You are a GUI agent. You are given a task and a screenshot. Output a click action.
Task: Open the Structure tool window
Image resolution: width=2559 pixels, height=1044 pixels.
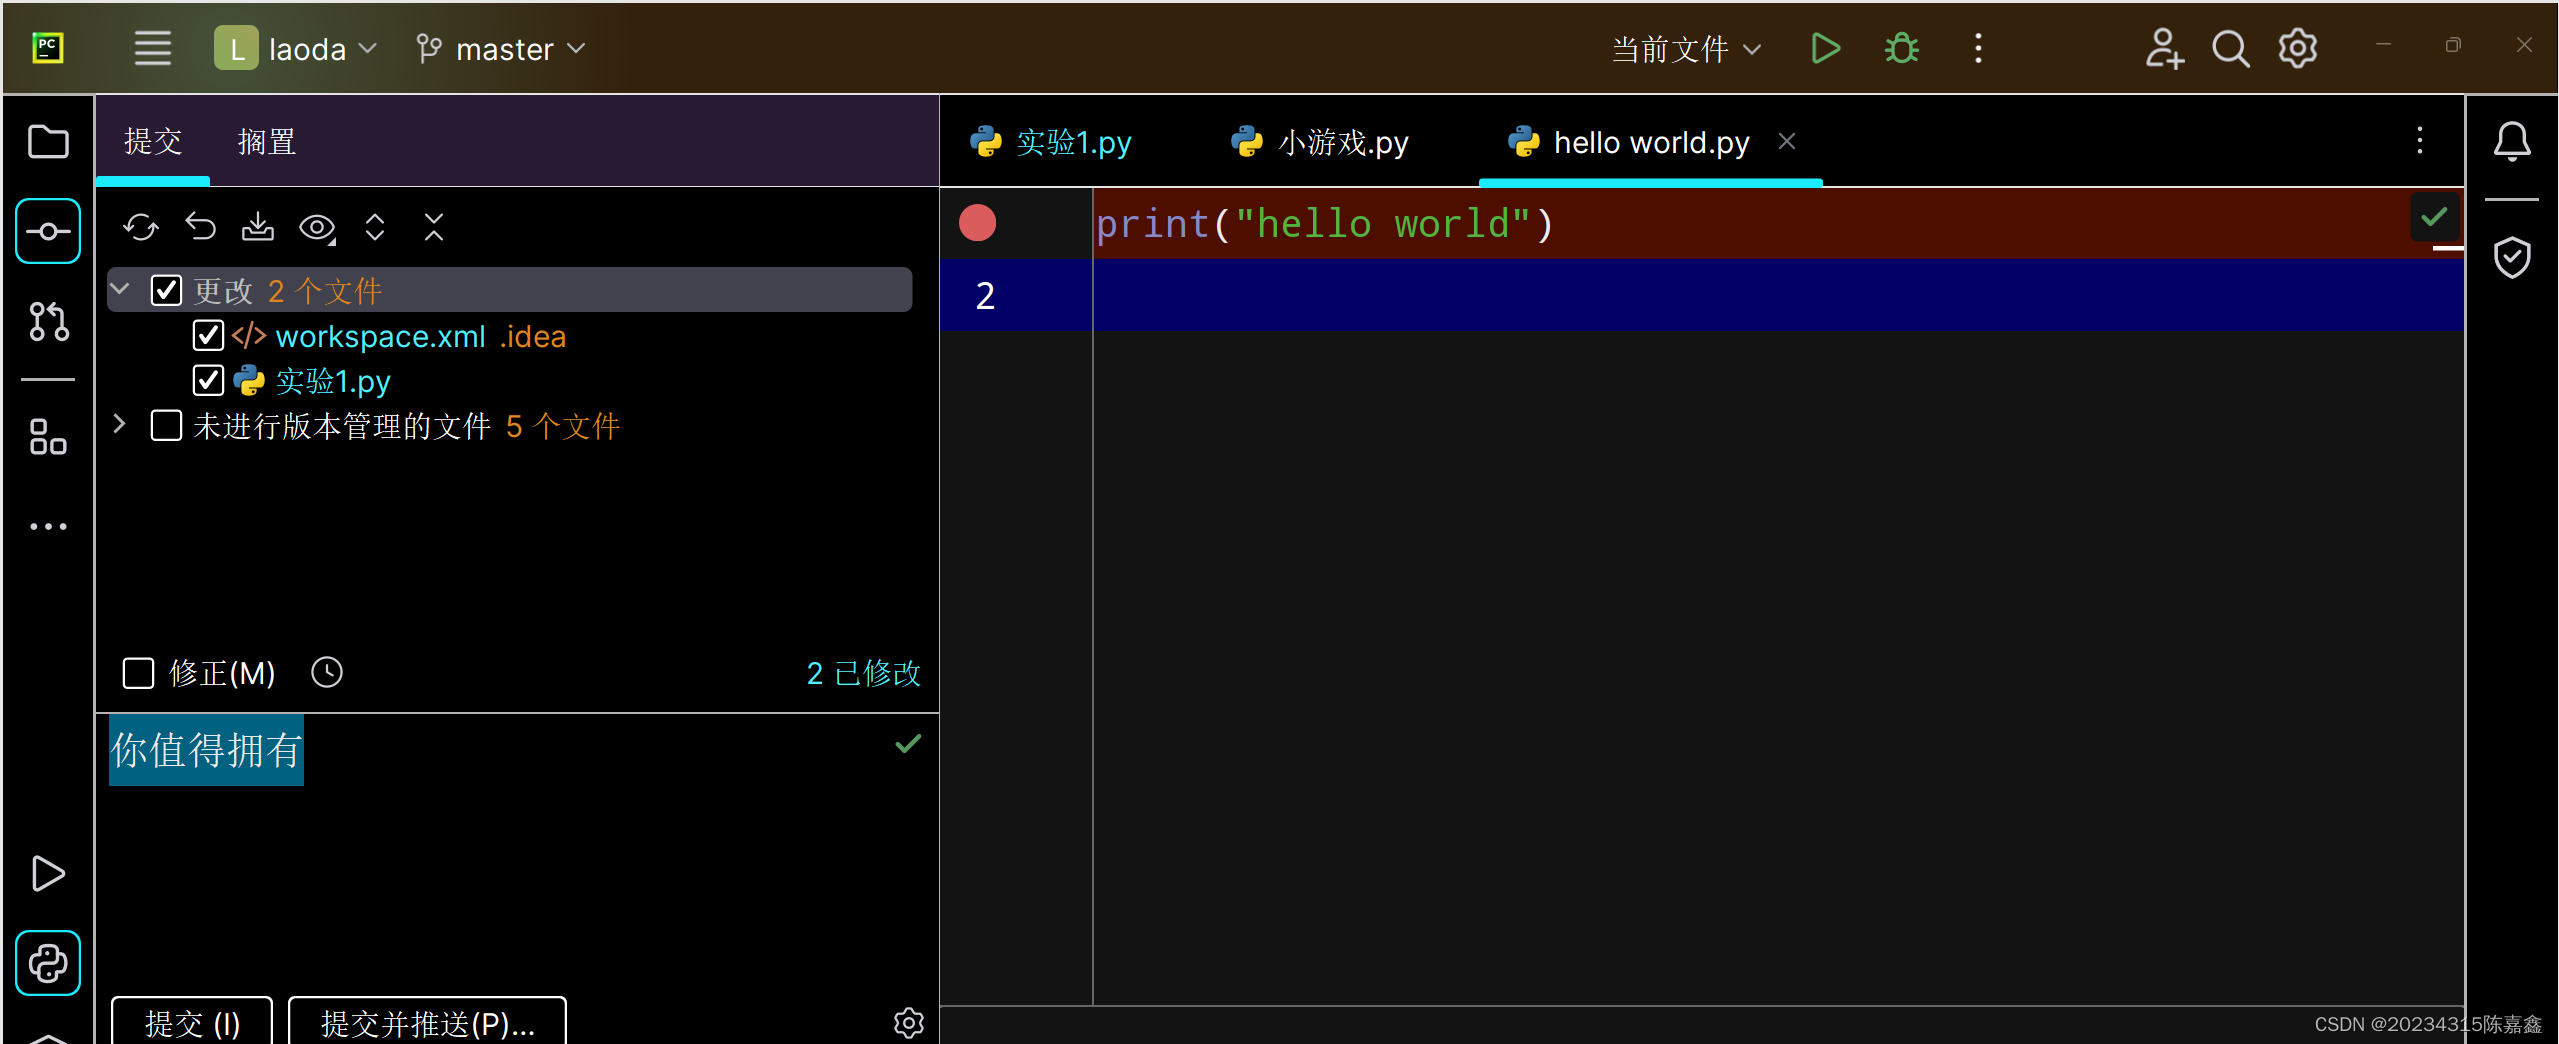click(47, 437)
